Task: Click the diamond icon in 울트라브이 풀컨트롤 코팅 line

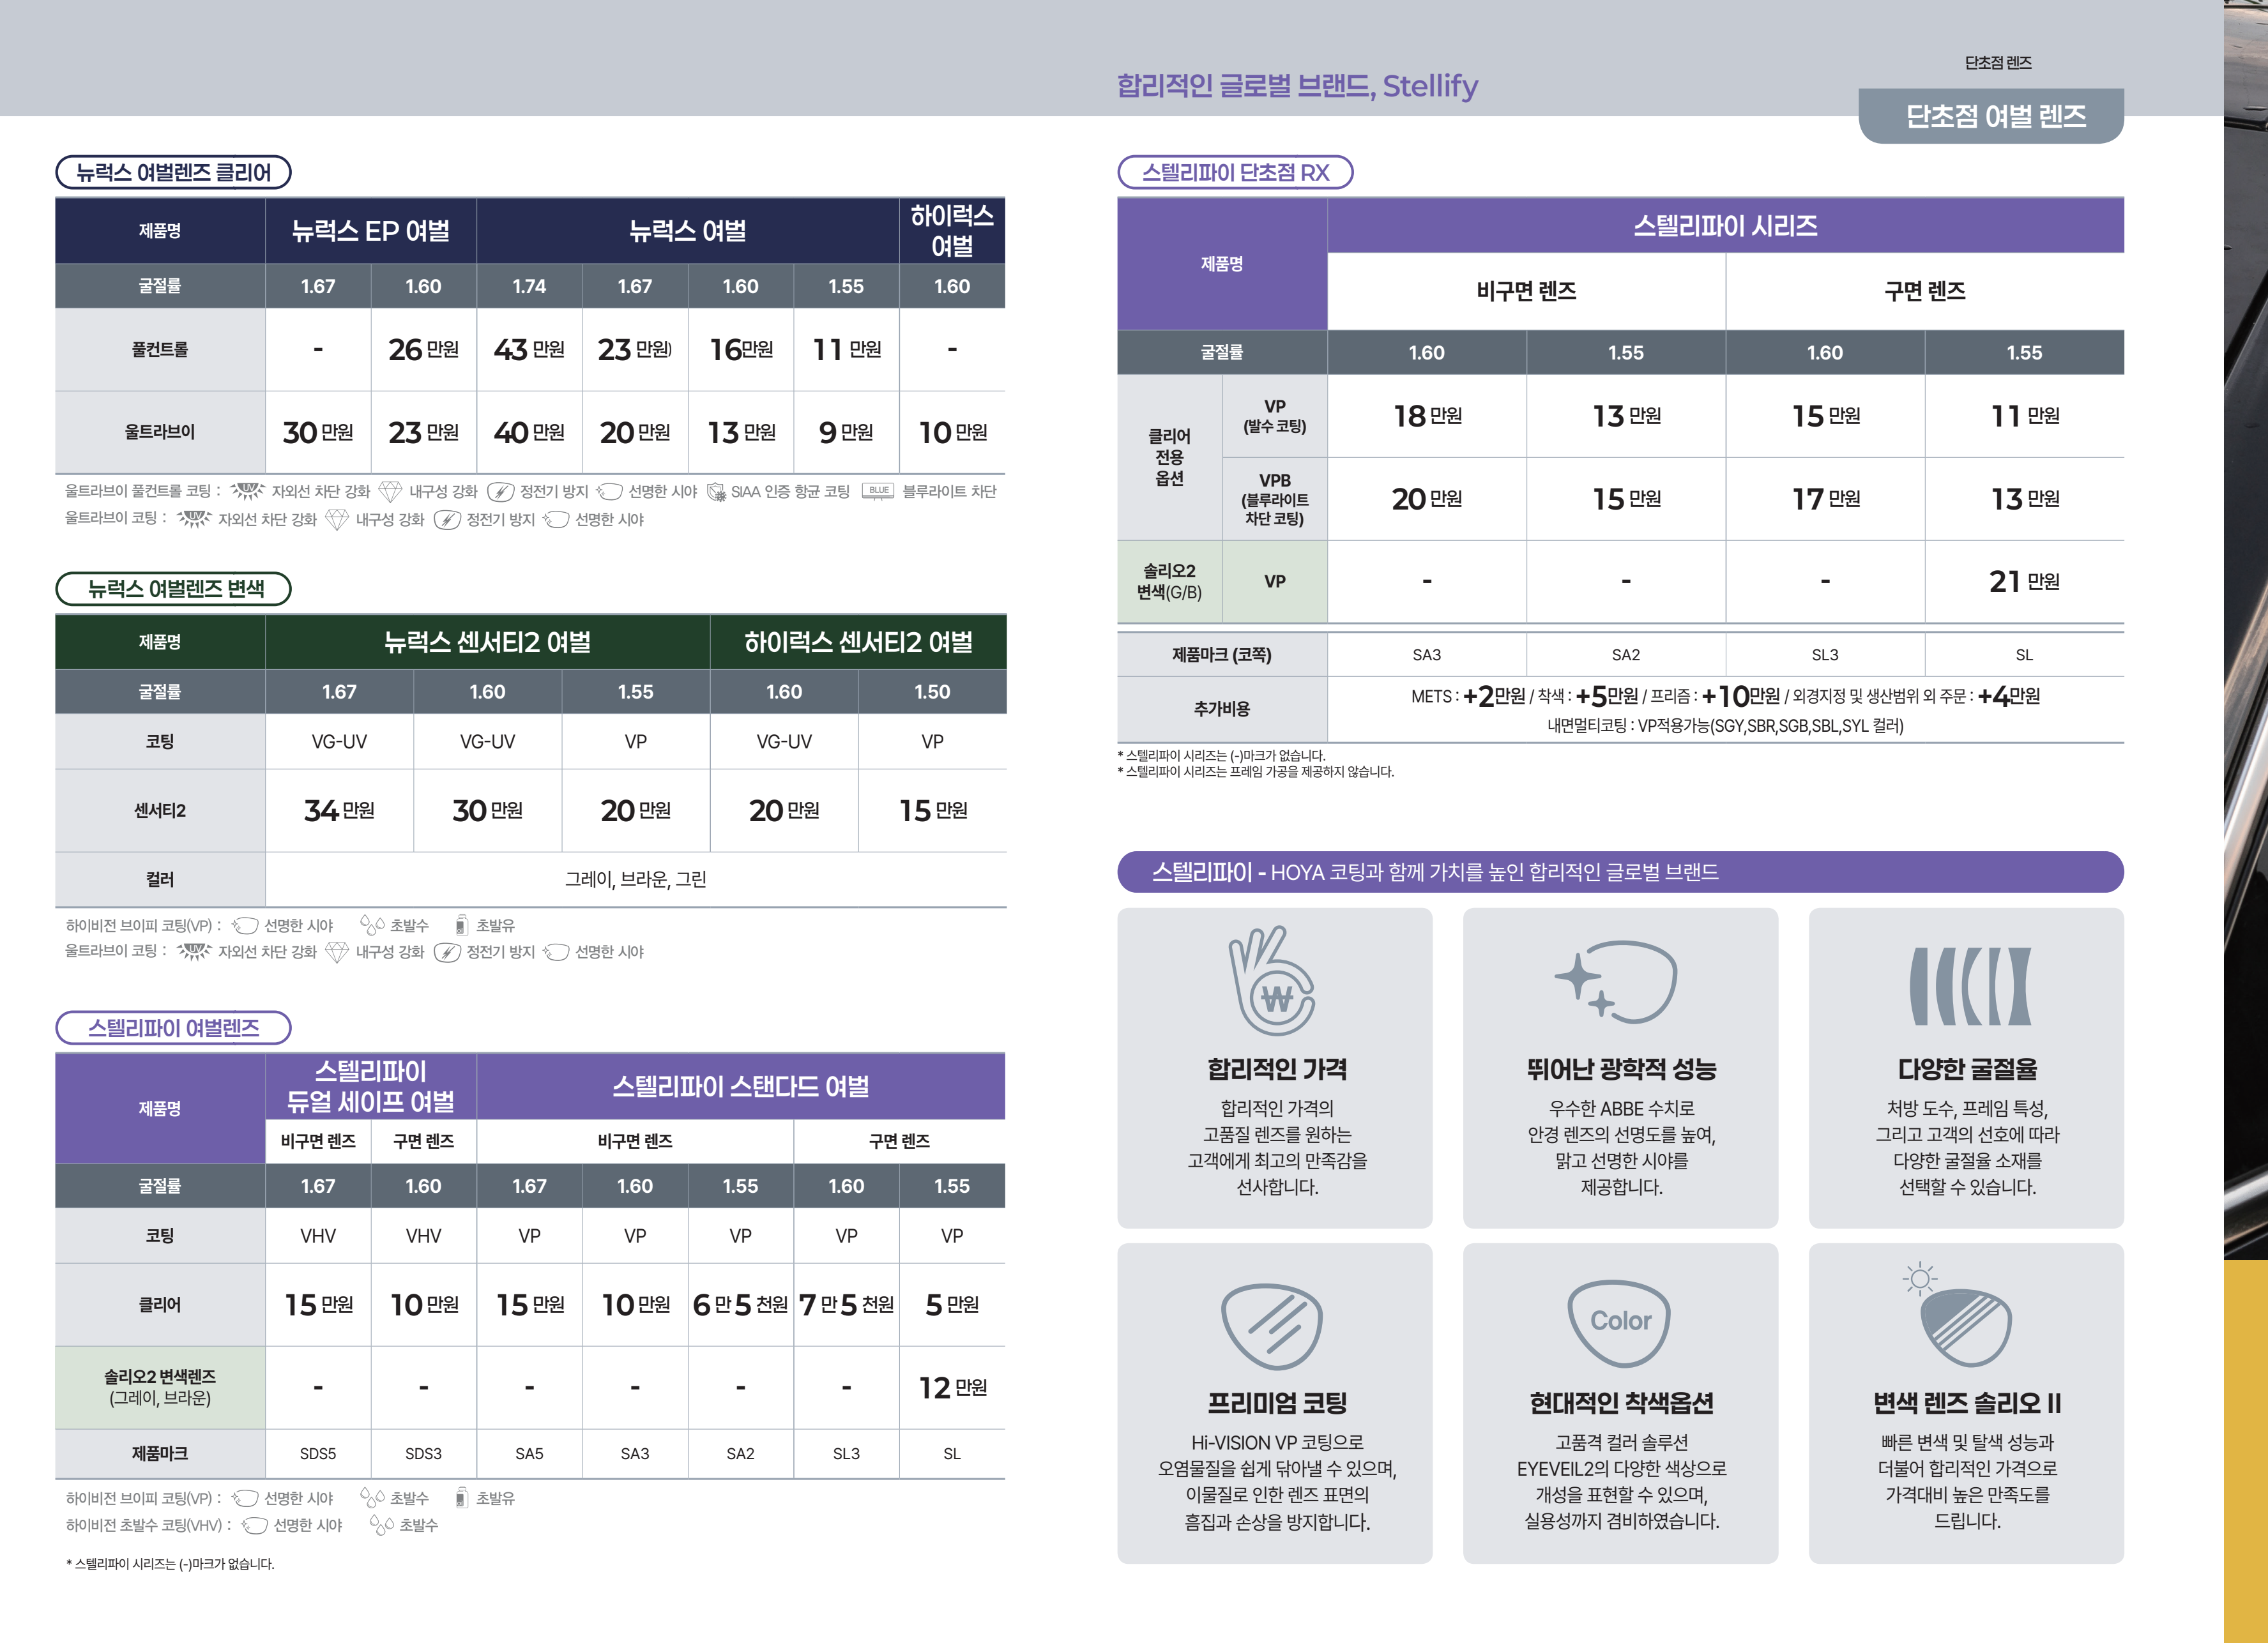Action: [390, 492]
